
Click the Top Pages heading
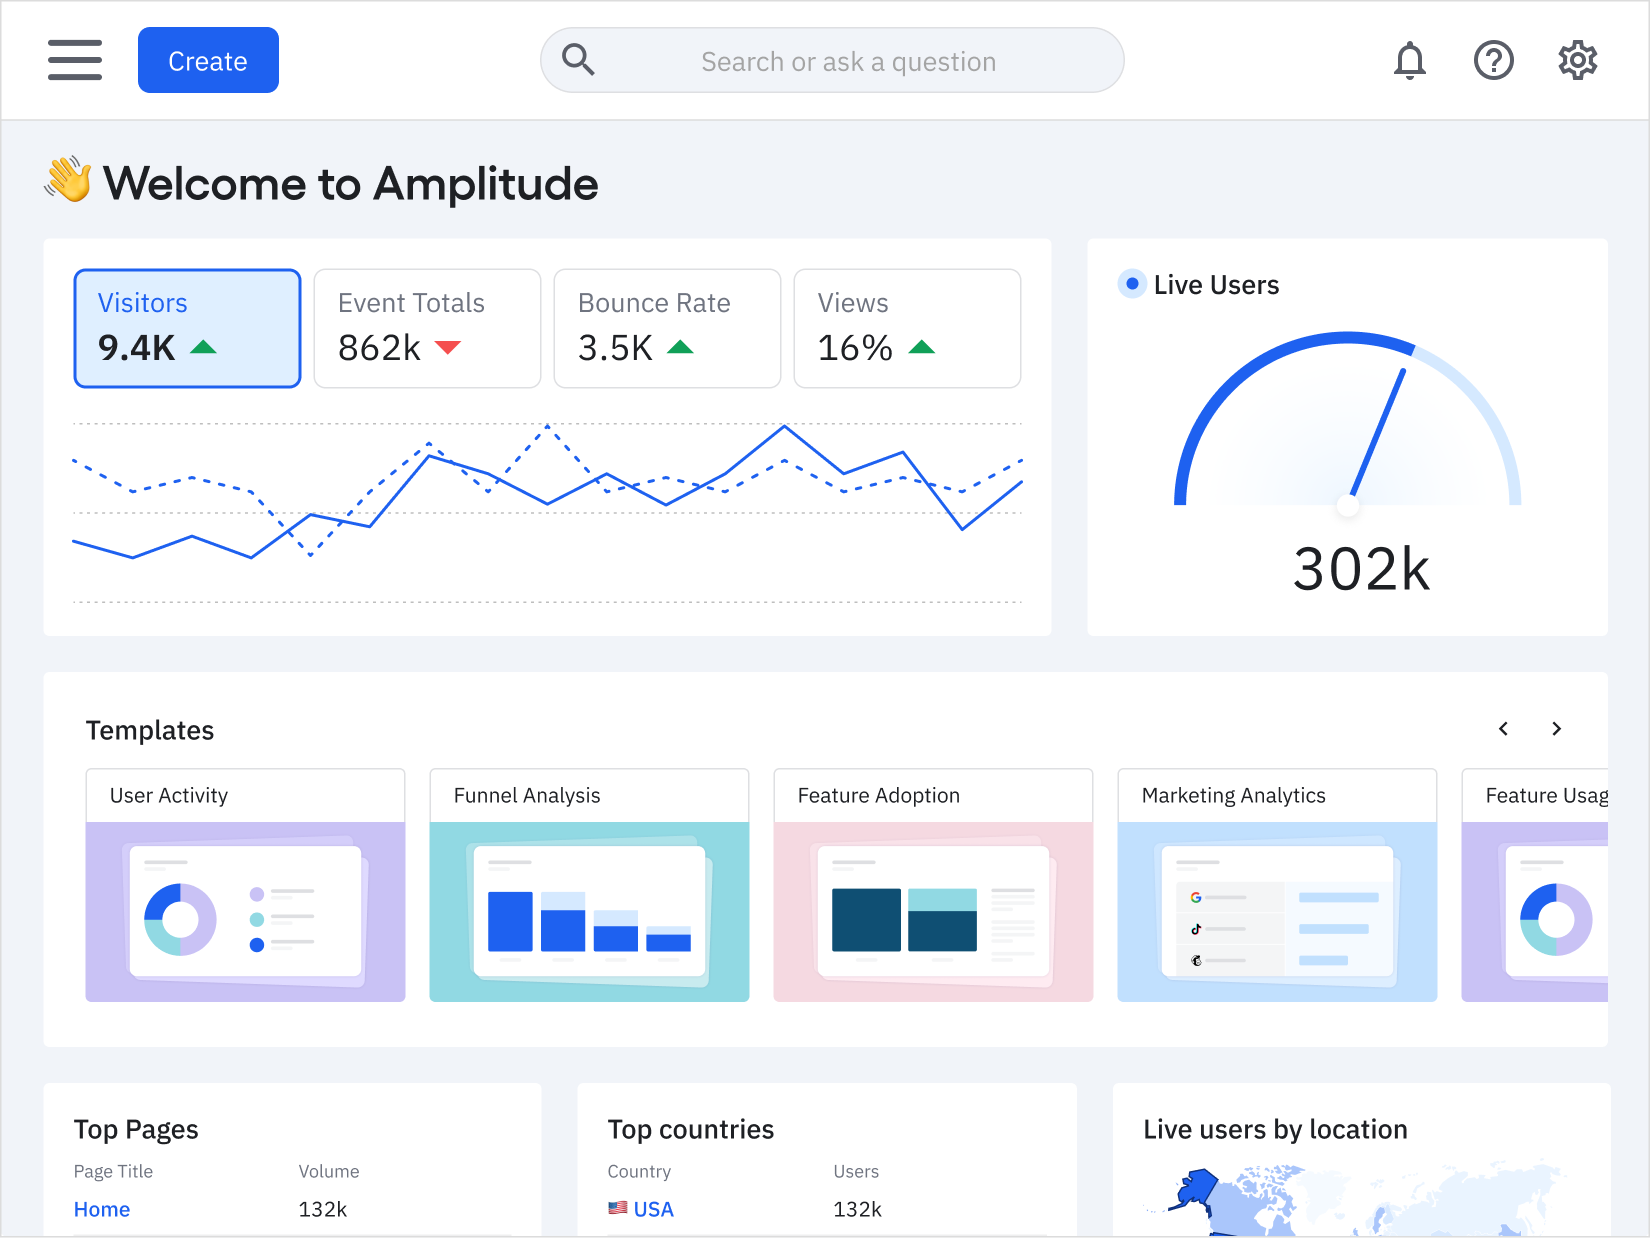(x=136, y=1129)
